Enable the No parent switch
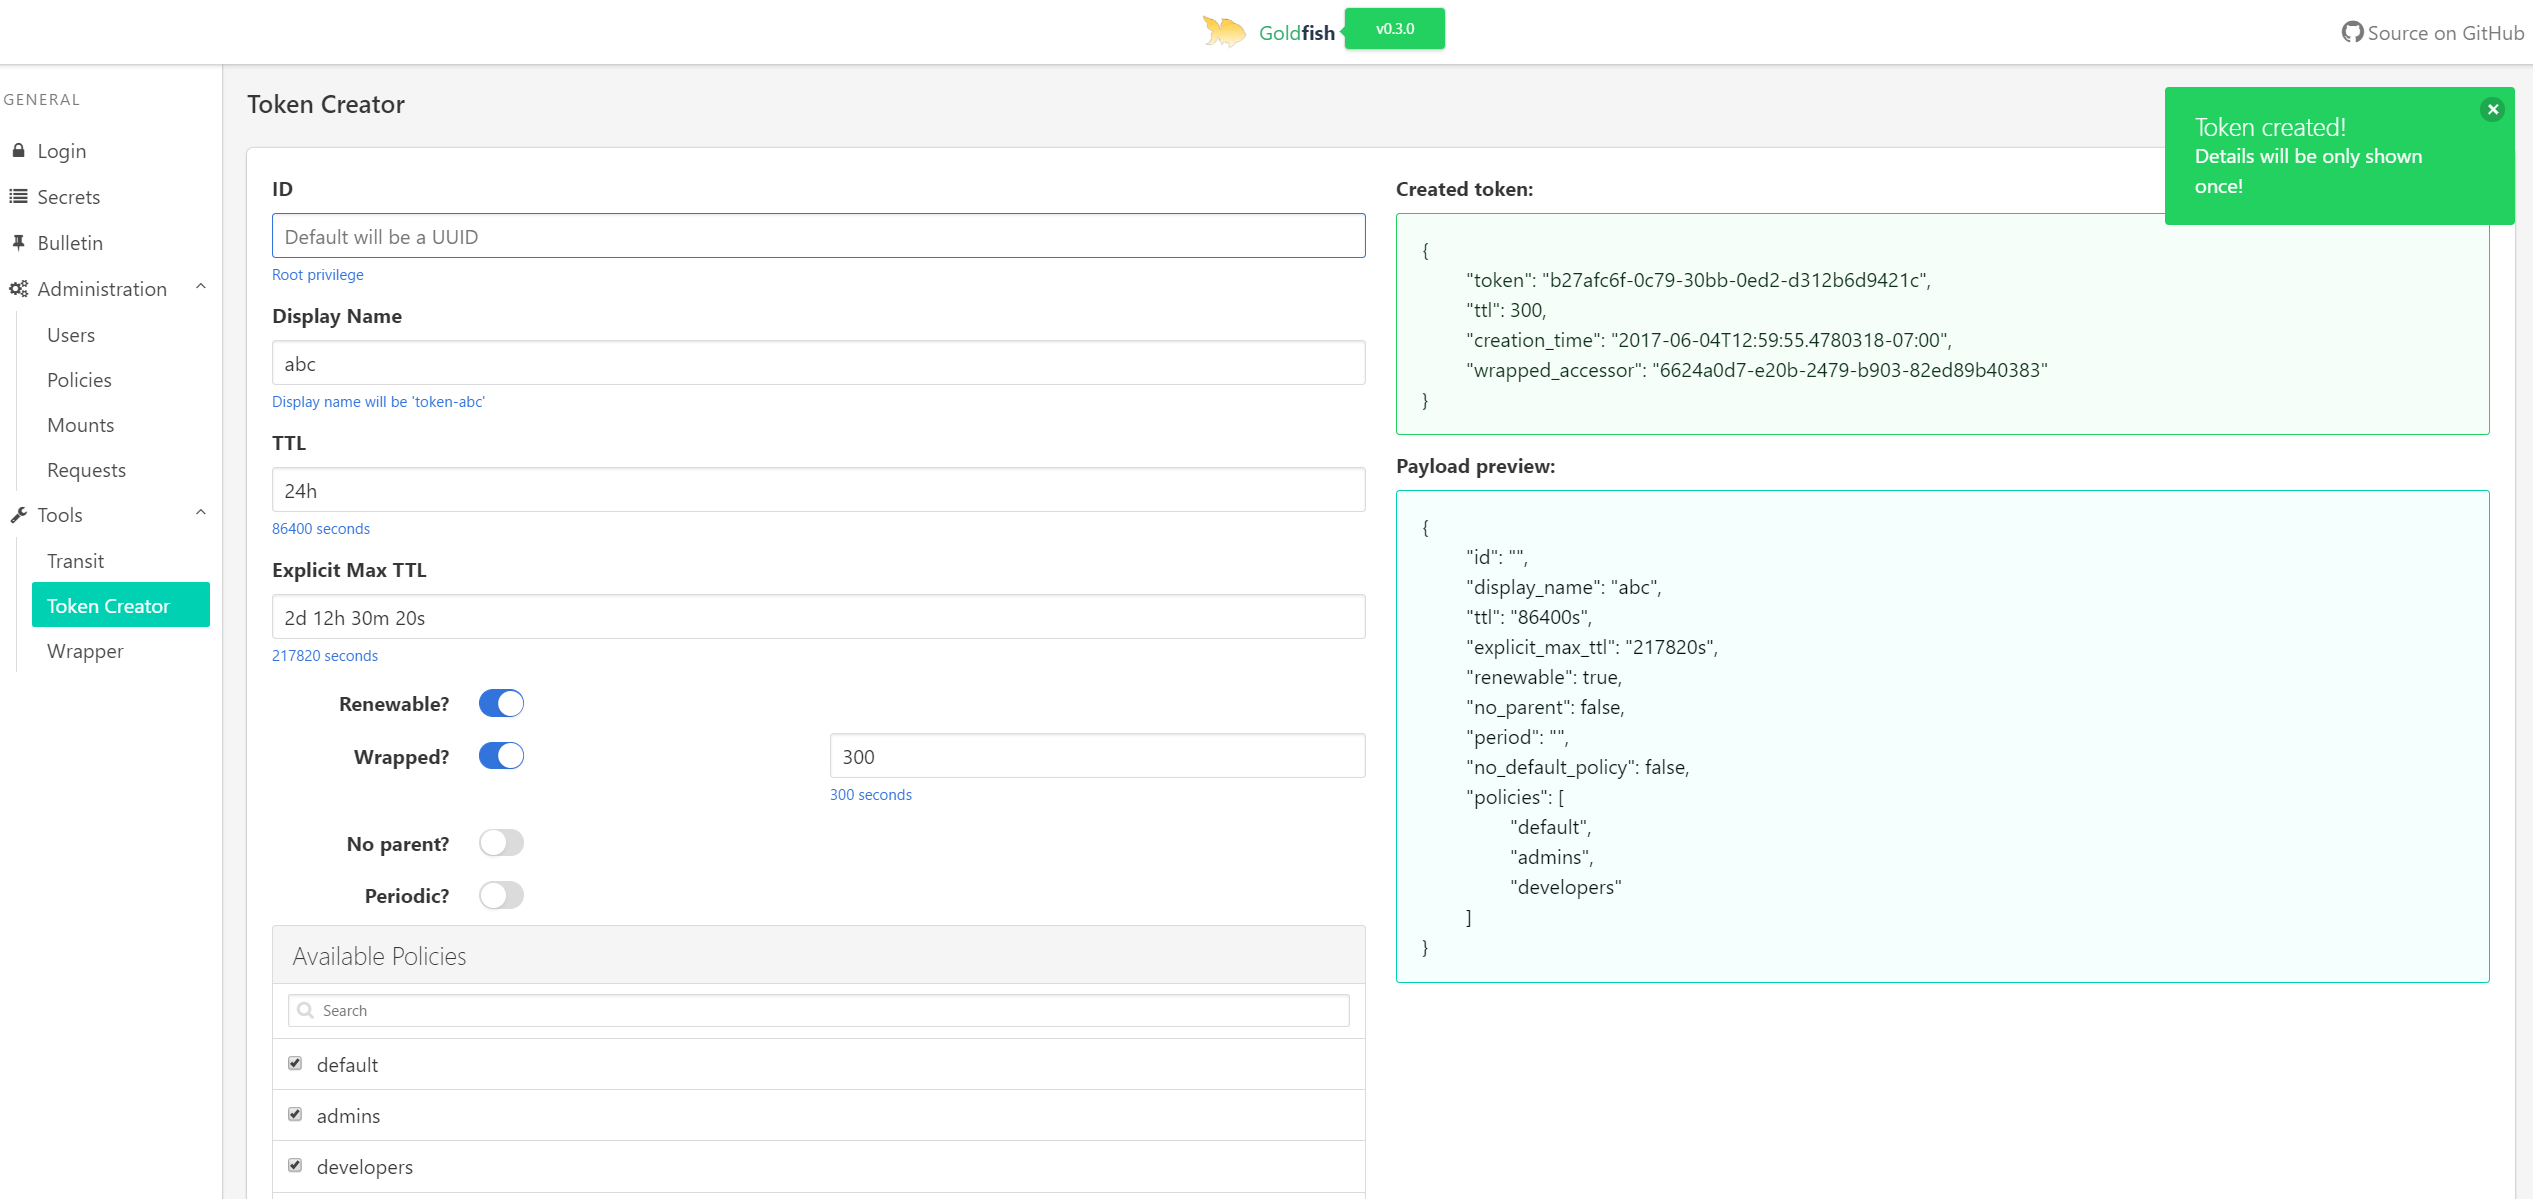Image resolution: width=2533 pixels, height=1199 pixels. click(501, 843)
